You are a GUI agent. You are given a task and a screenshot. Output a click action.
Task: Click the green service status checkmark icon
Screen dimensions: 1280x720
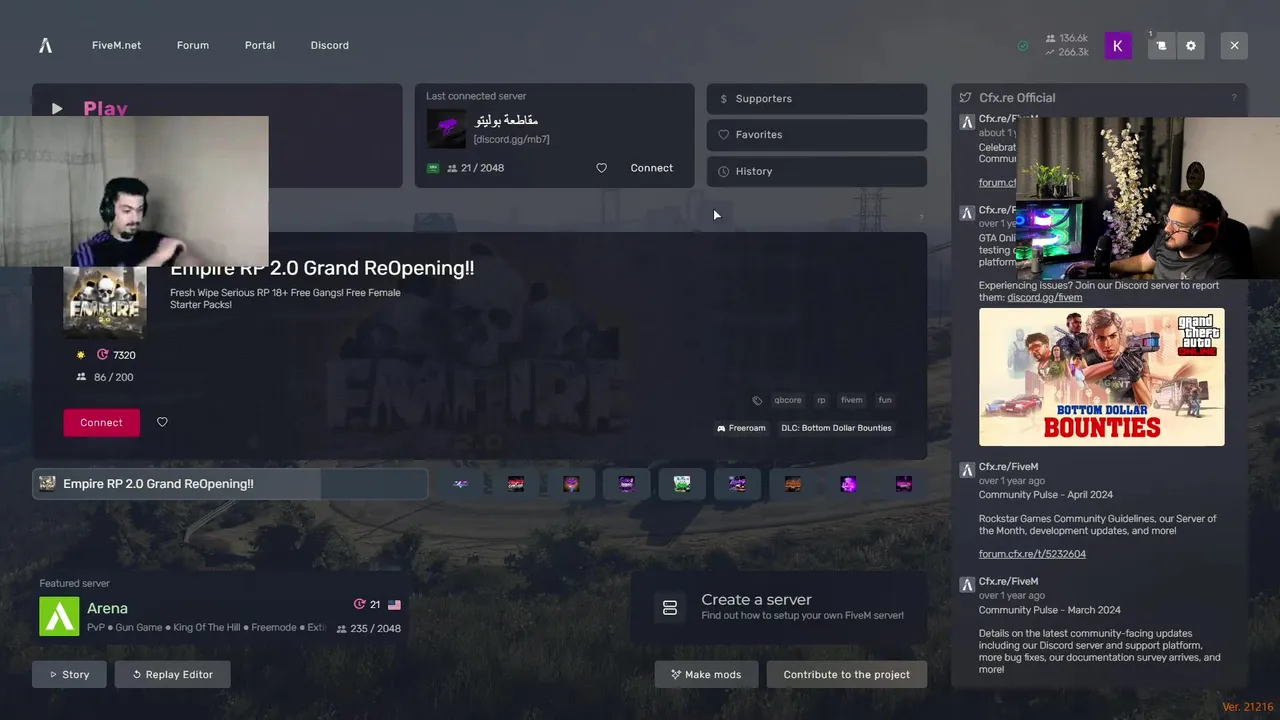pos(1023,46)
